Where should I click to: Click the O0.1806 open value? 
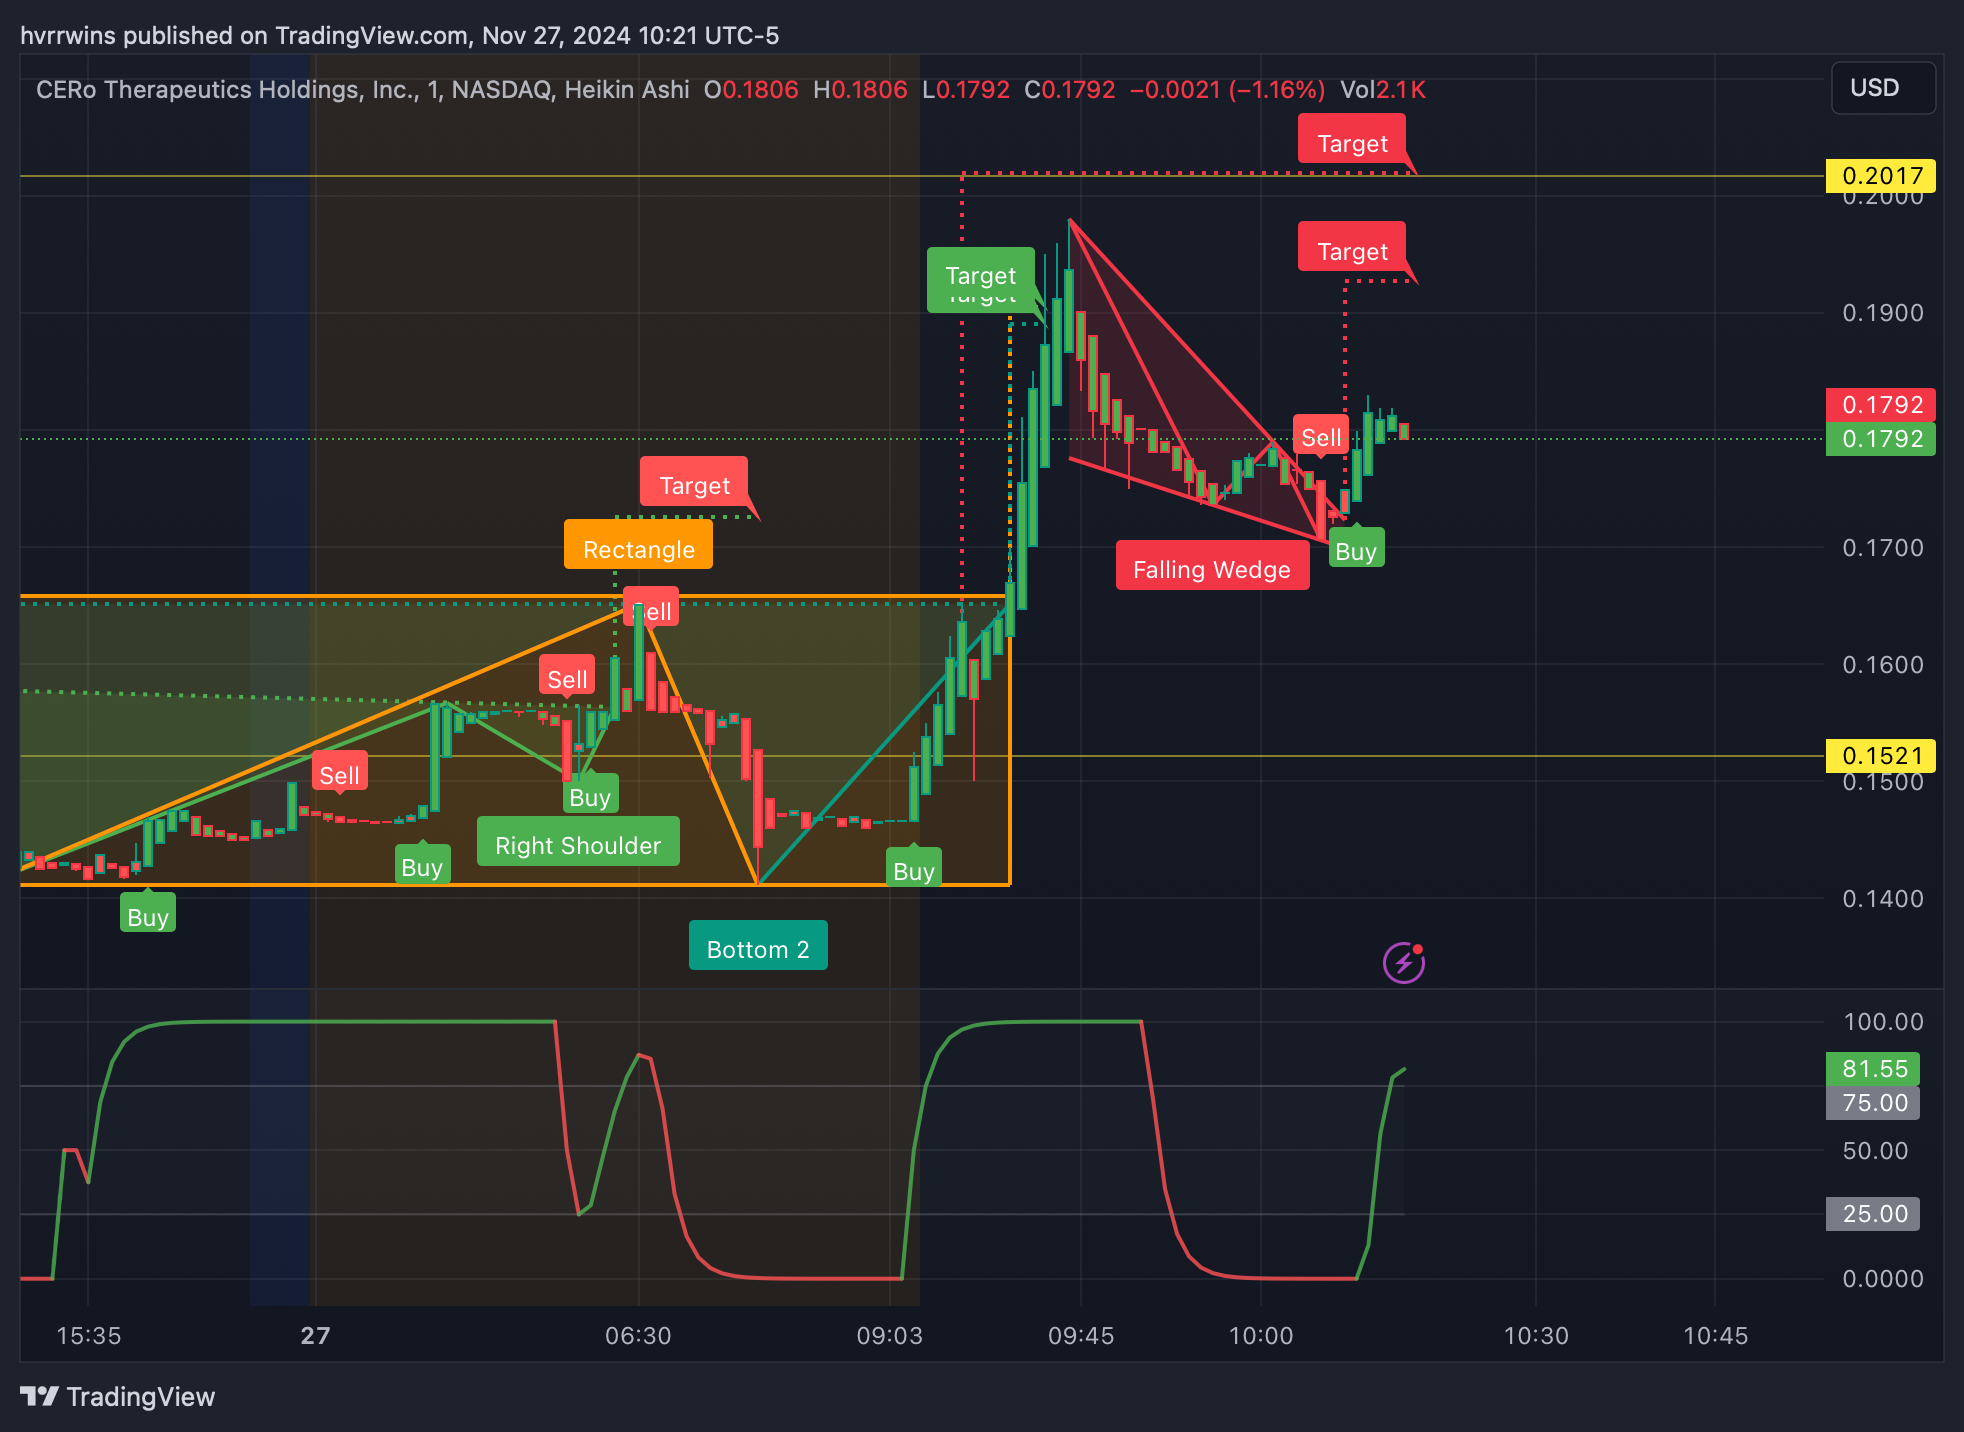pos(751,90)
